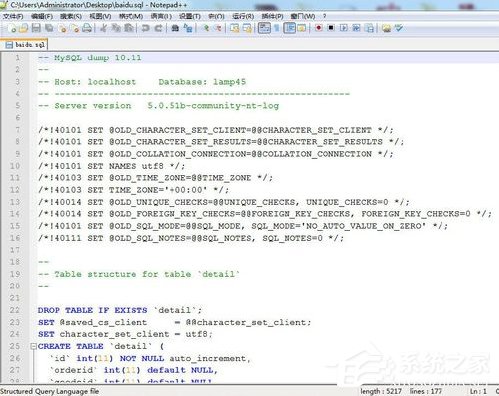Toggle synchronized horizontal scrolling icon
The height and width of the screenshot is (396, 499).
coord(247,28)
